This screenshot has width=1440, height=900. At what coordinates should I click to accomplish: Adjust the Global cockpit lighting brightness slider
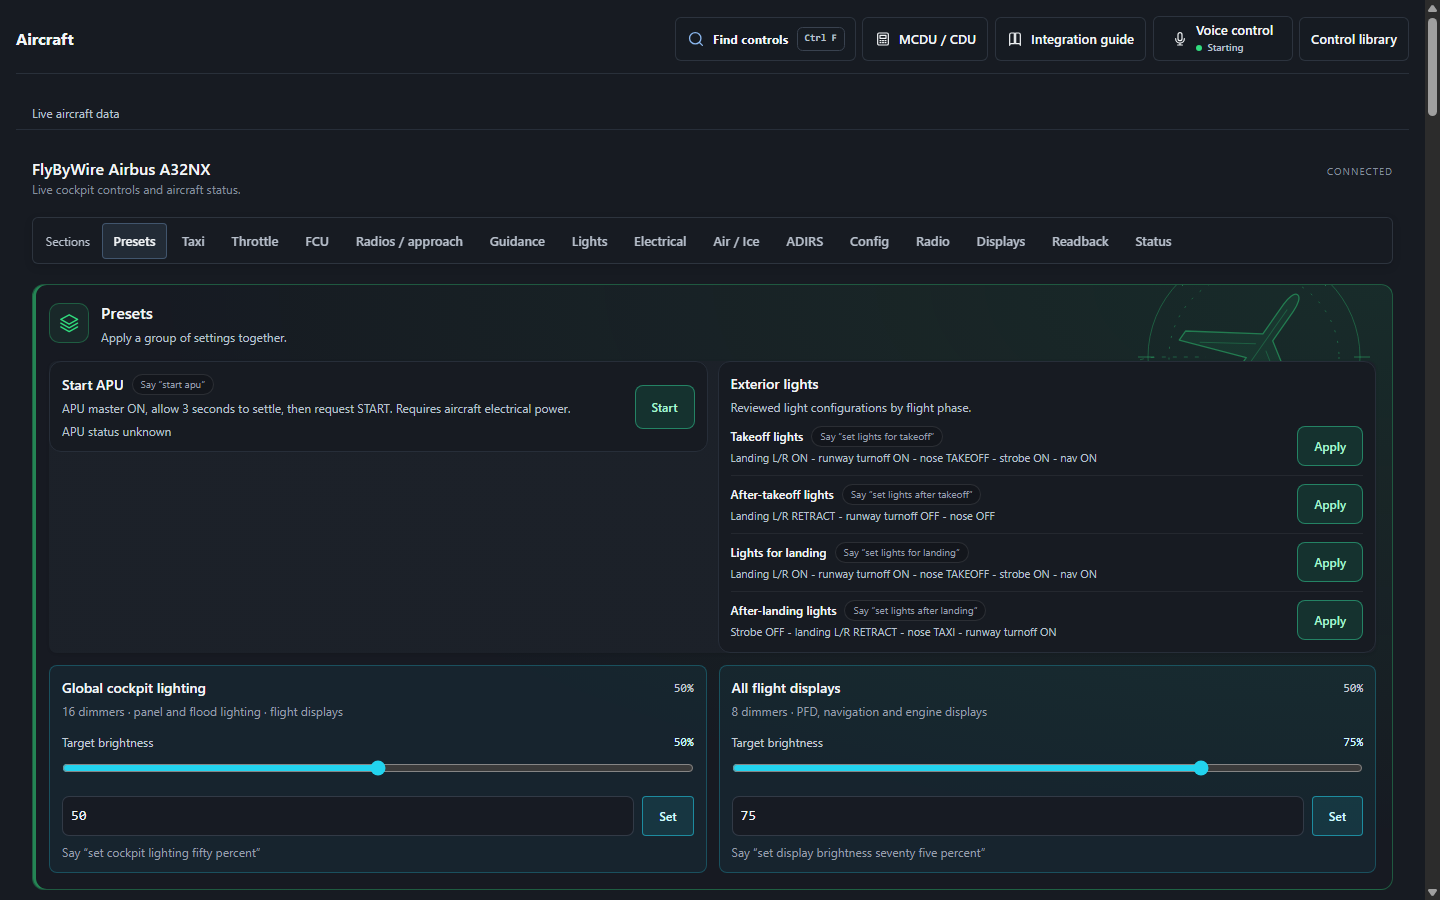pyautogui.click(x=378, y=768)
